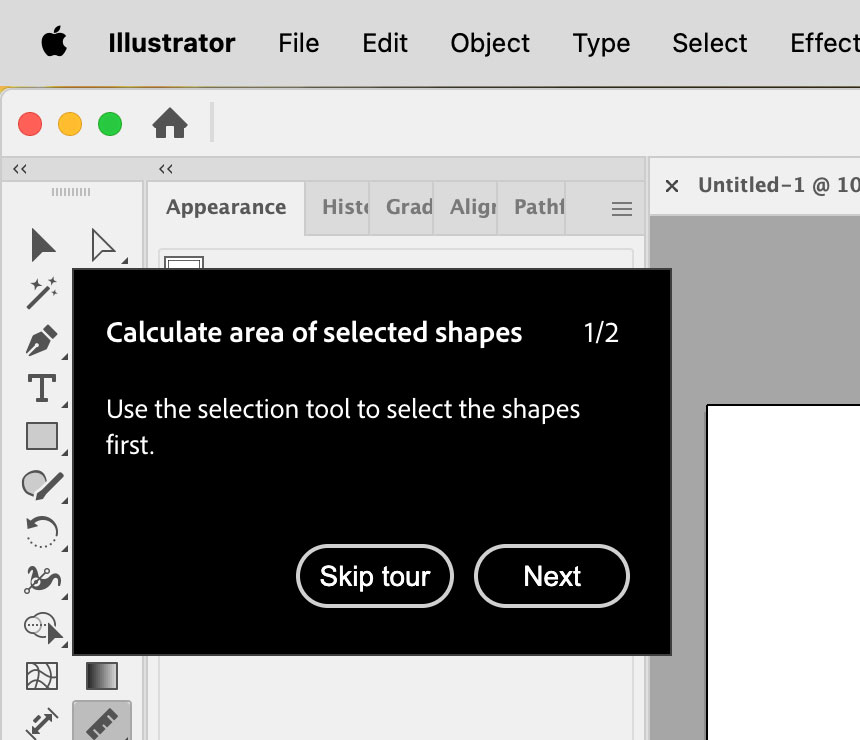Collapse the left toolbar with its chevron
860x740 pixels.
[x=18, y=169]
